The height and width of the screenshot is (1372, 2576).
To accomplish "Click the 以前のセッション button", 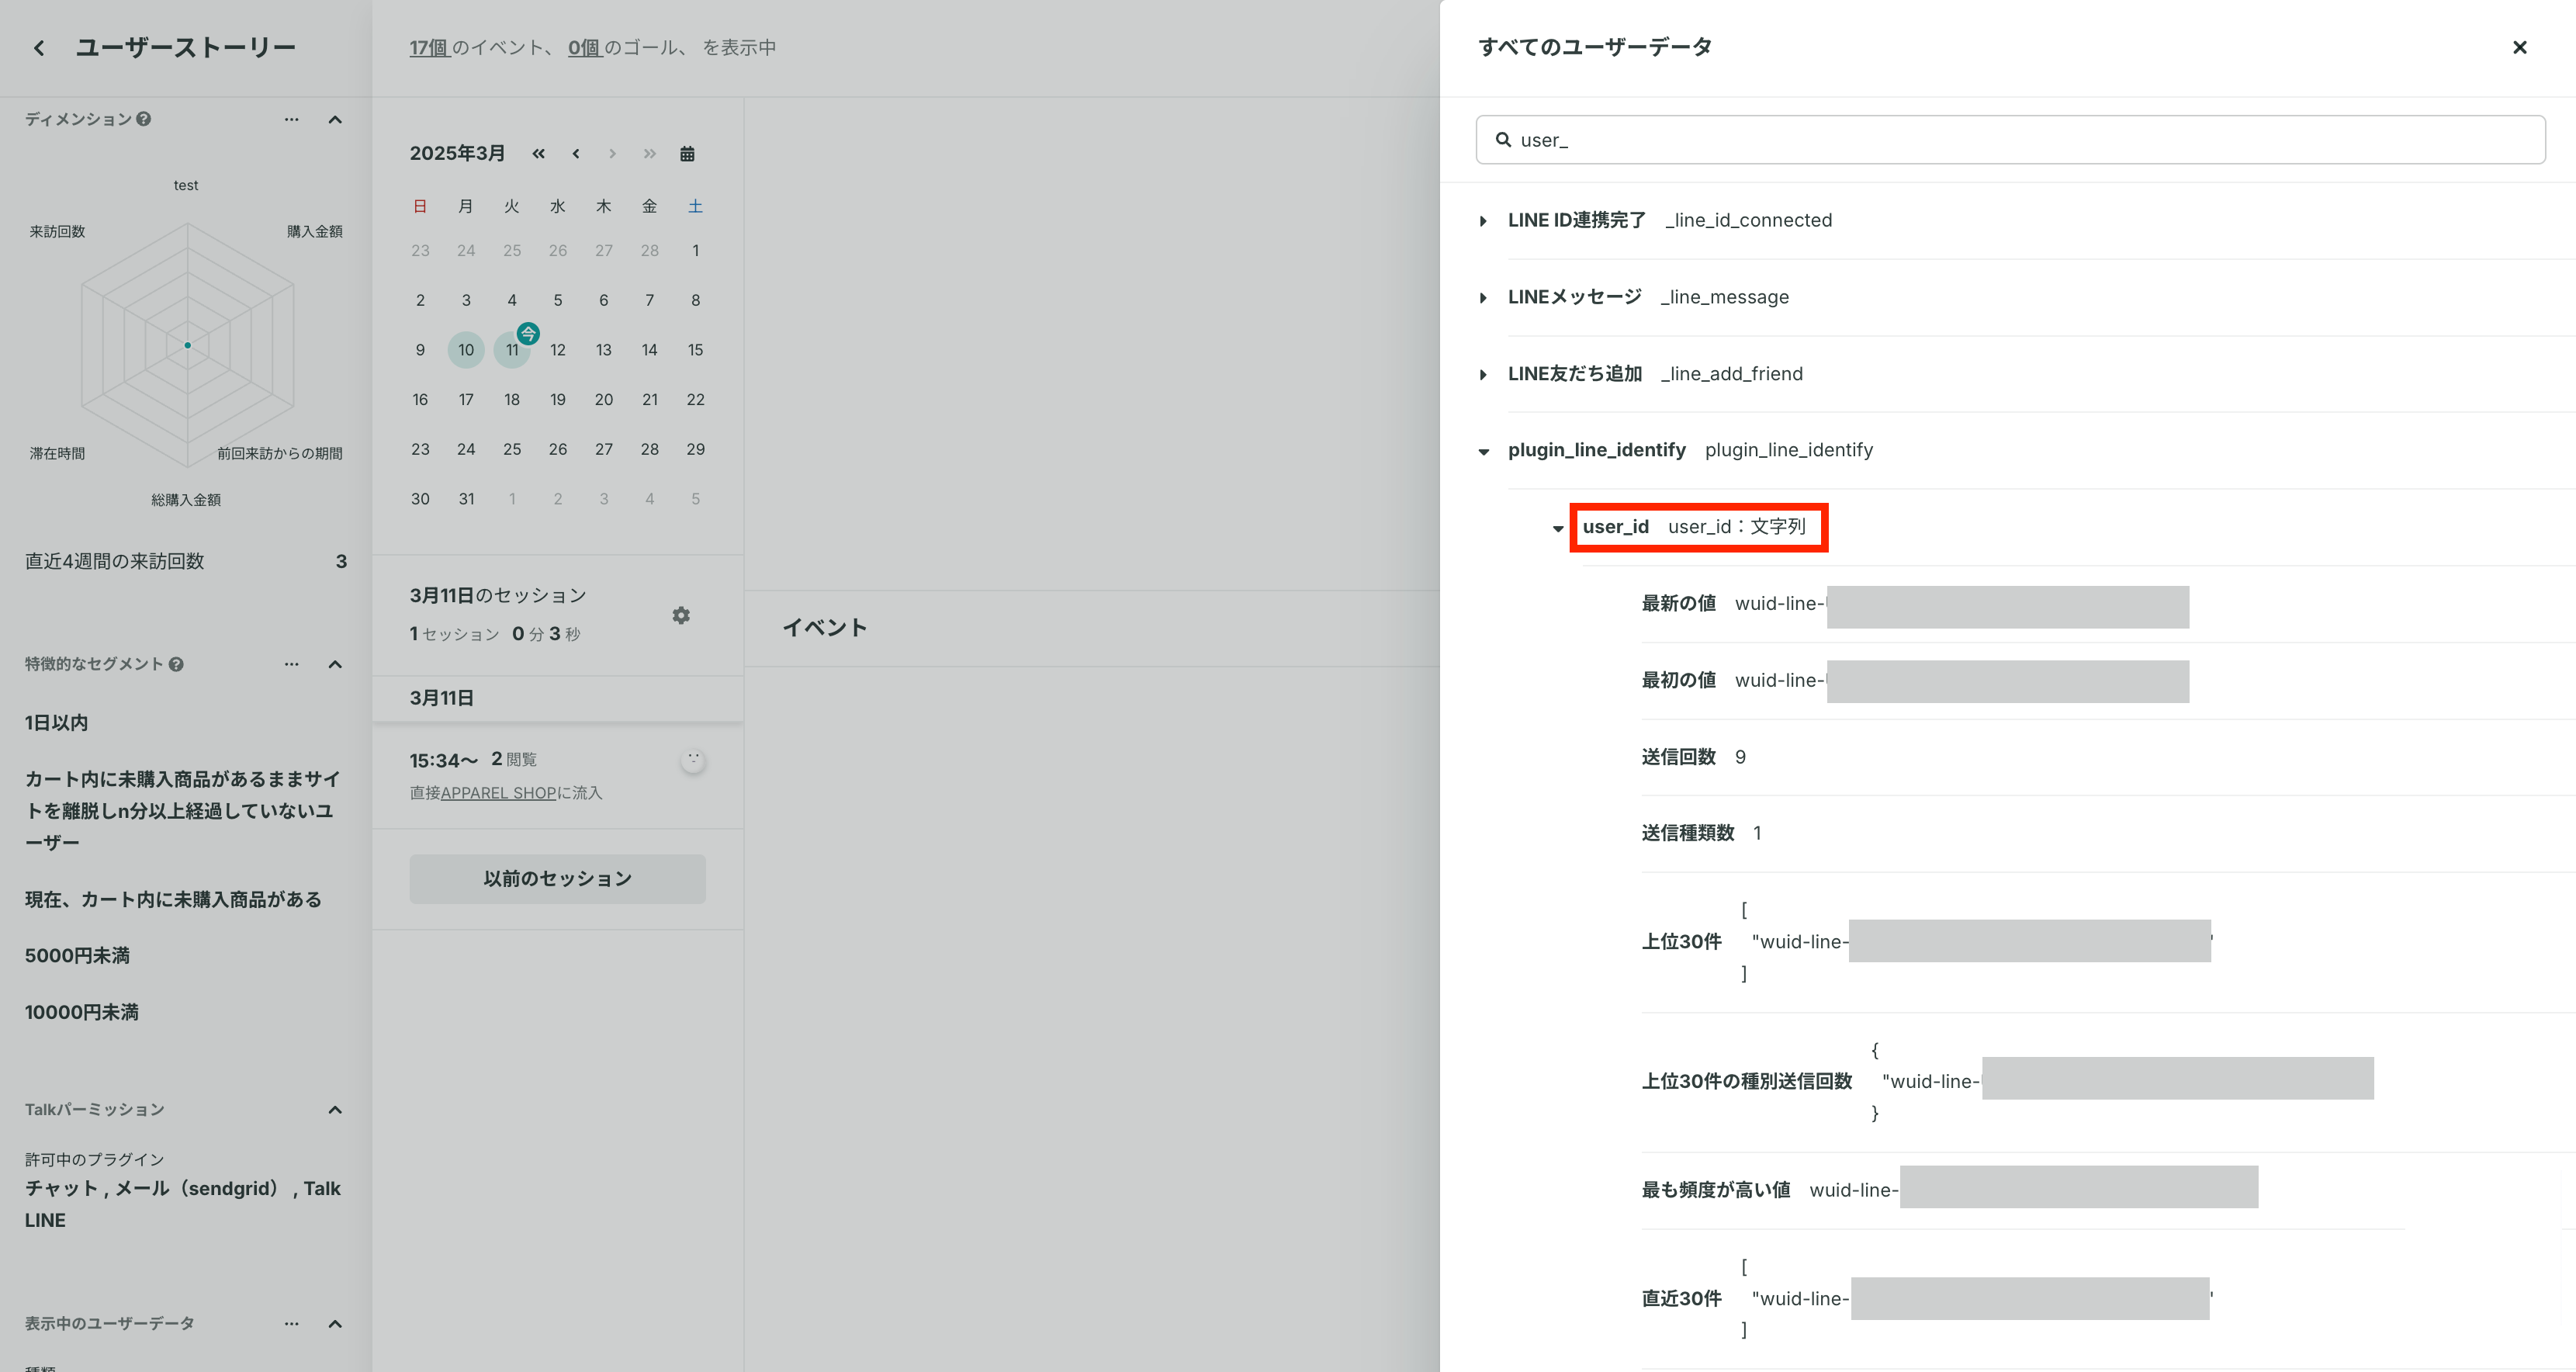I will (x=557, y=879).
